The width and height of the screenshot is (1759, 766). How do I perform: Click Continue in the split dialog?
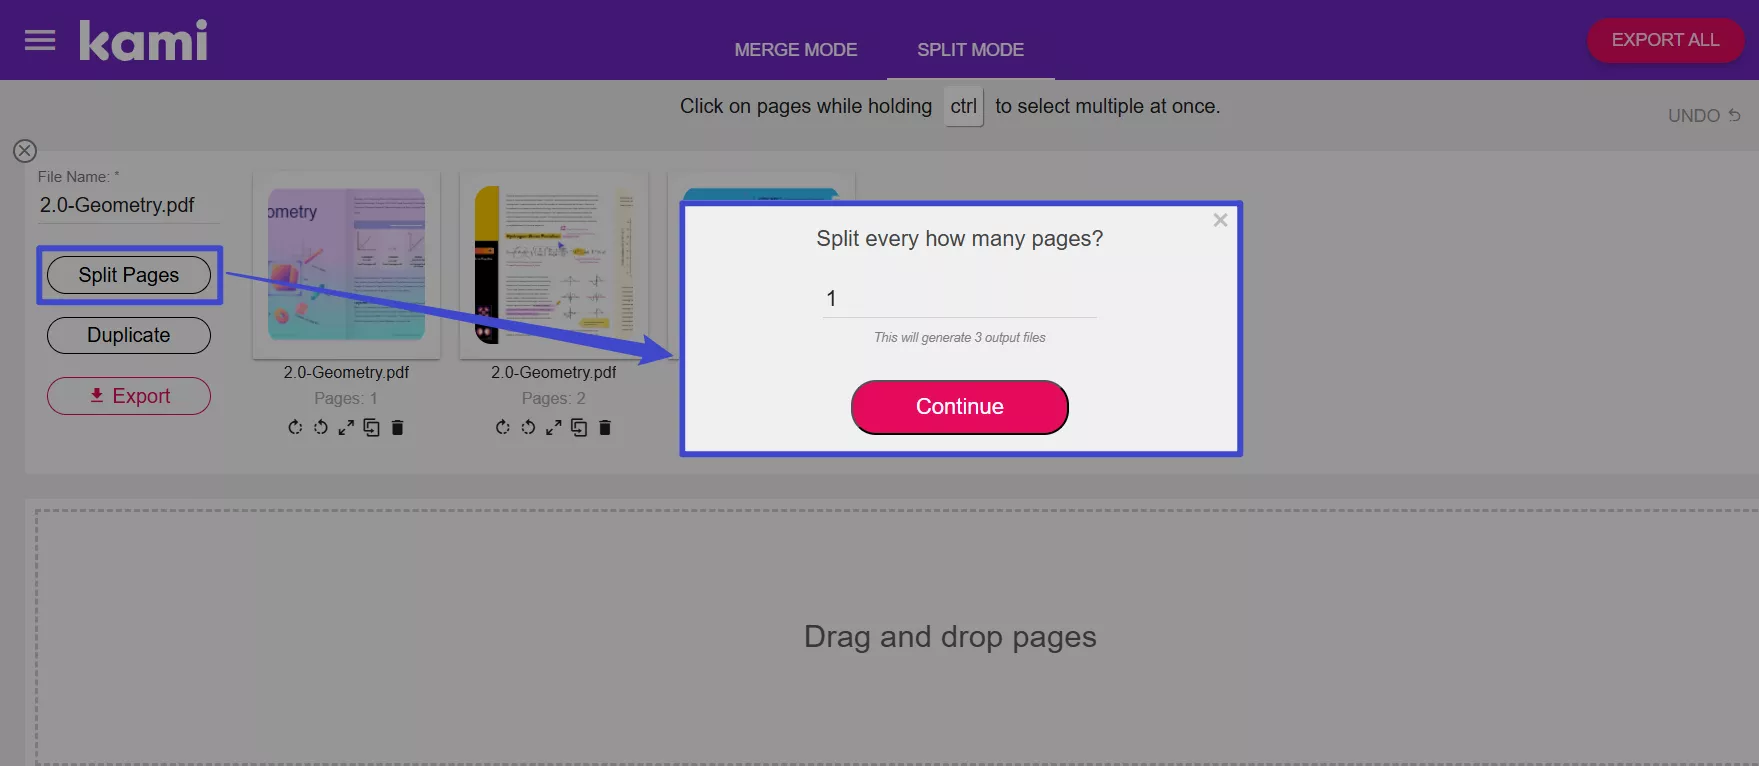(x=959, y=407)
